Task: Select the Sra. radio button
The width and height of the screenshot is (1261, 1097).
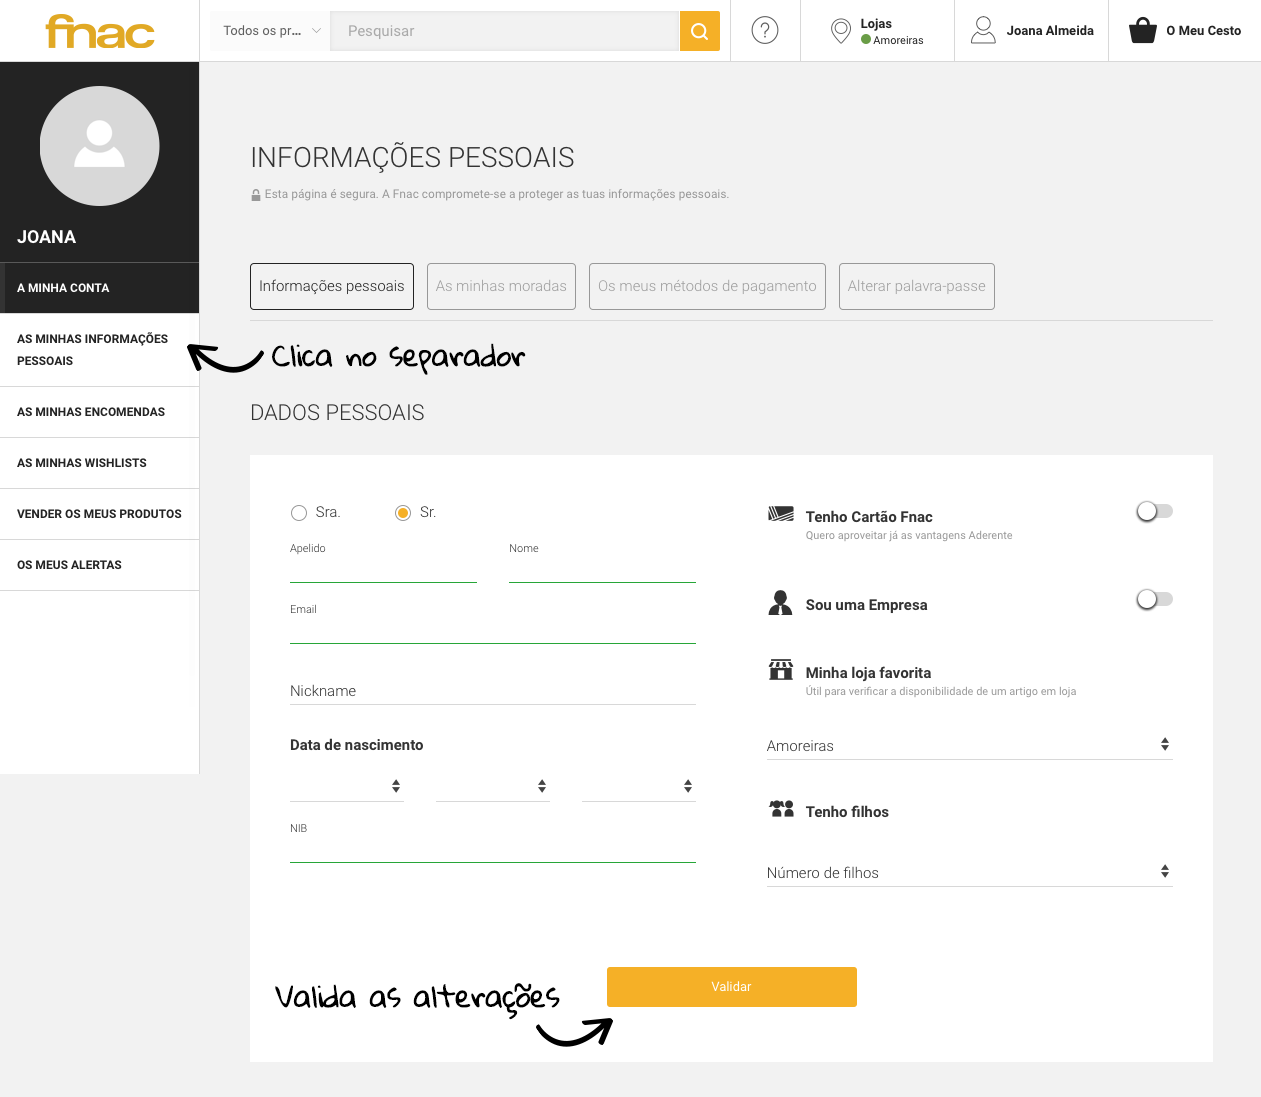Action: point(299,513)
